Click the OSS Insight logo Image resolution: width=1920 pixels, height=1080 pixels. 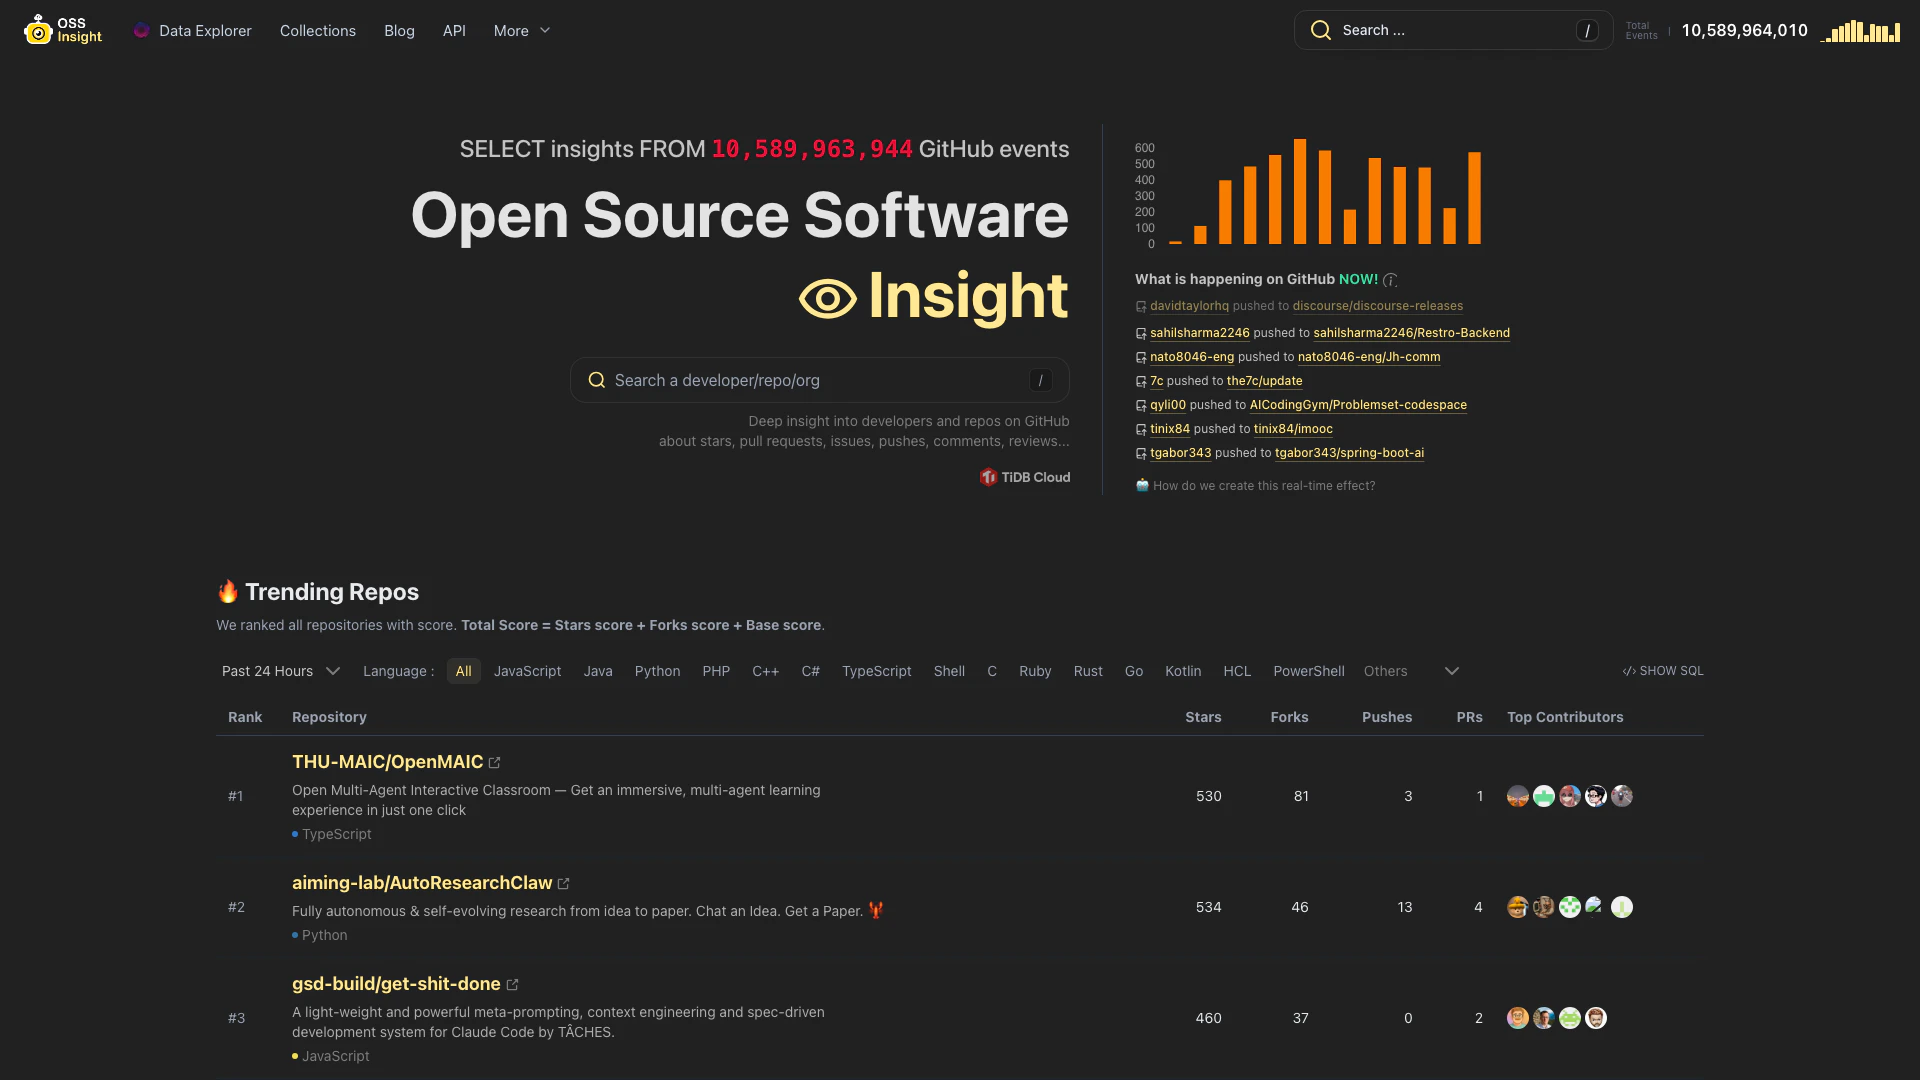[62, 30]
